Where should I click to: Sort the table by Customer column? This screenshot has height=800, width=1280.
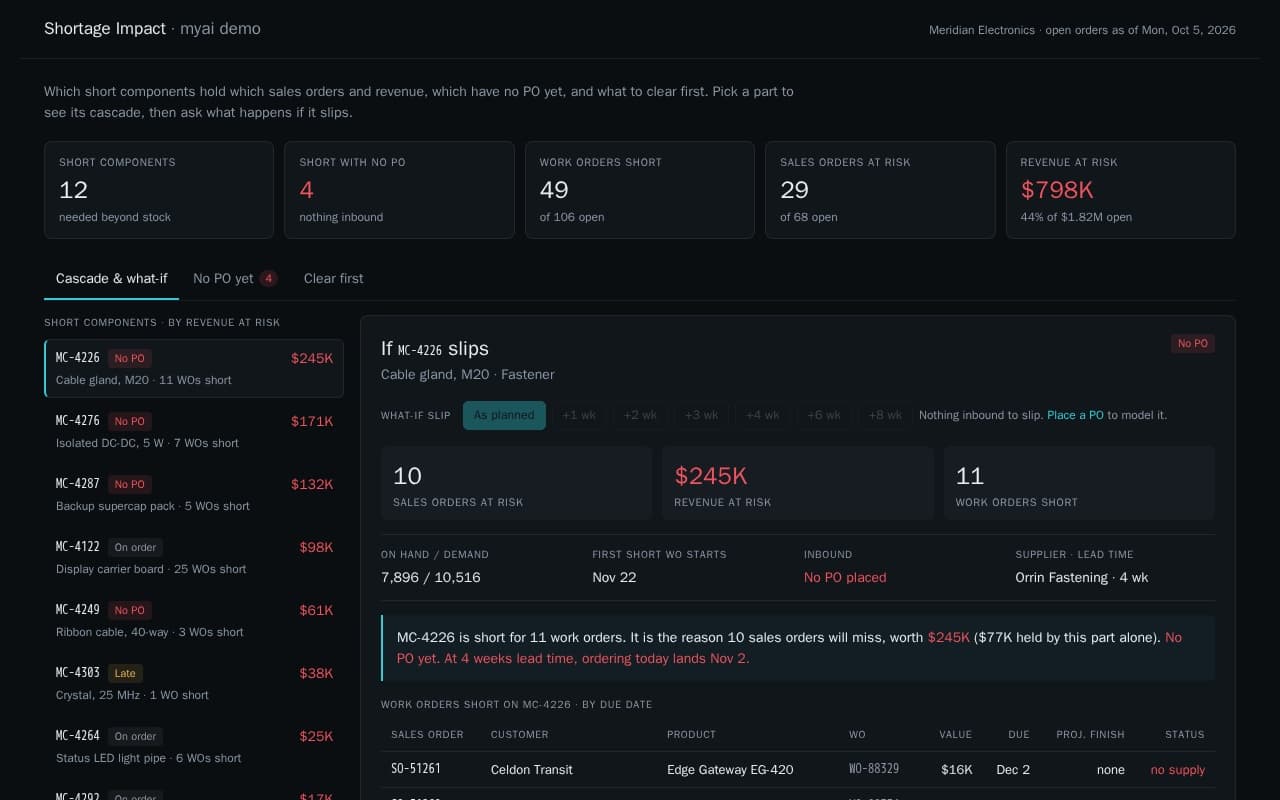pyautogui.click(x=520, y=735)
